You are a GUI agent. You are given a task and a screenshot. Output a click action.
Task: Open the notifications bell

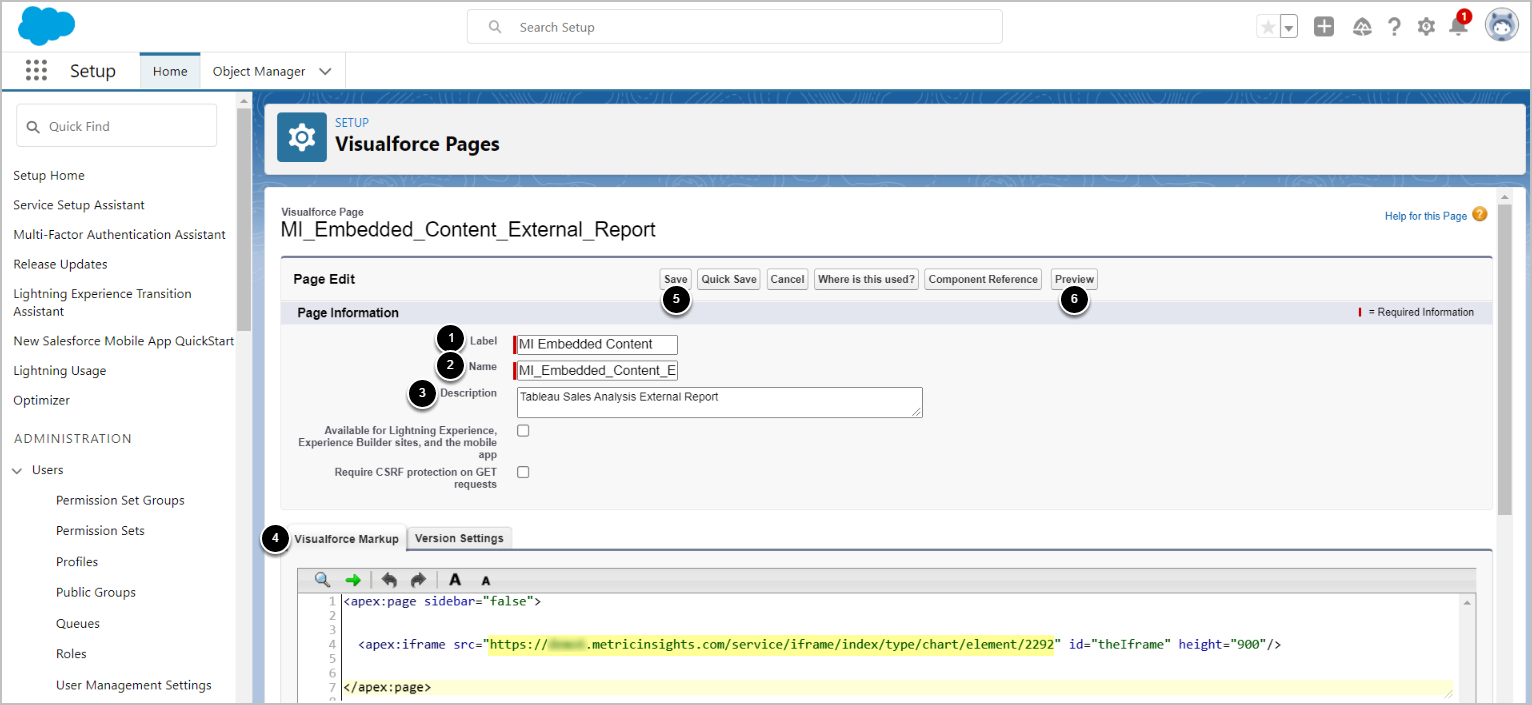(1458, 27)
